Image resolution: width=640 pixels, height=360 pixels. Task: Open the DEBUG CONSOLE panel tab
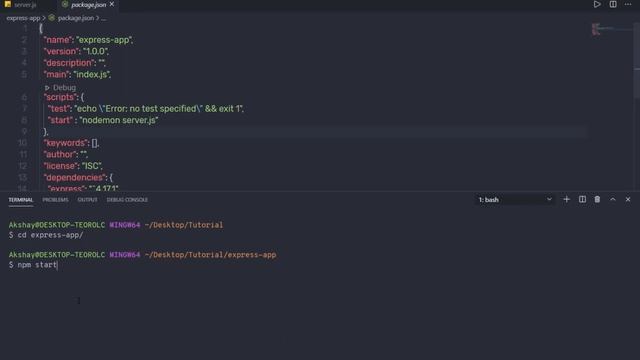coord(127,200)
